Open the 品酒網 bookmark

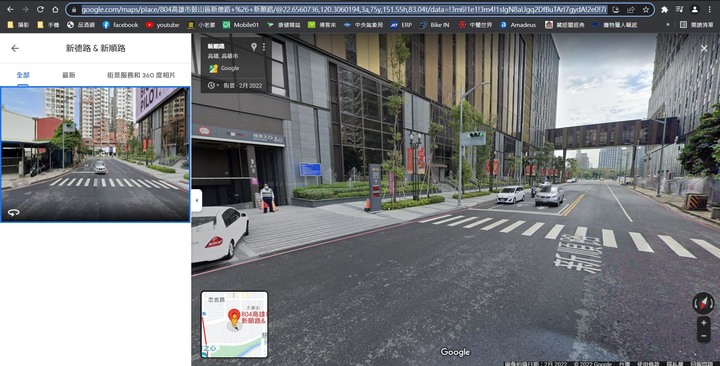coord(81,25)
